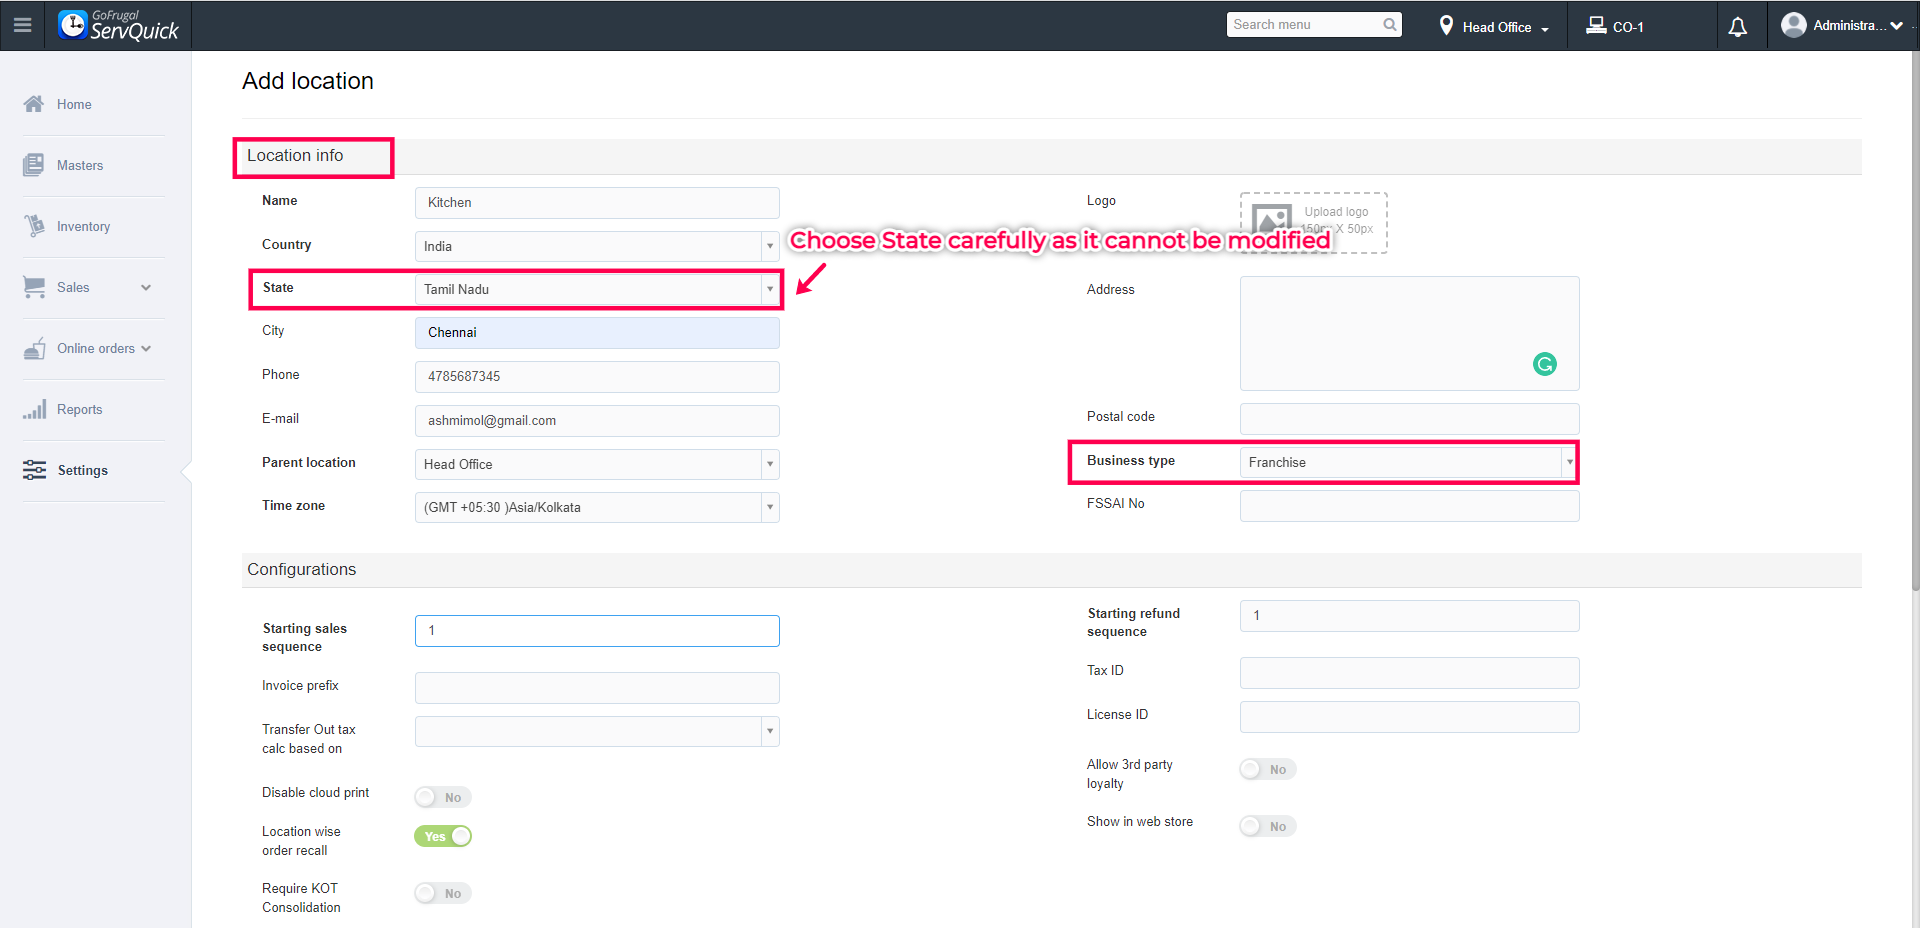This screenshot has width=1920, height=928.
Task: Open Reports menu item
Action: (79, 409)
